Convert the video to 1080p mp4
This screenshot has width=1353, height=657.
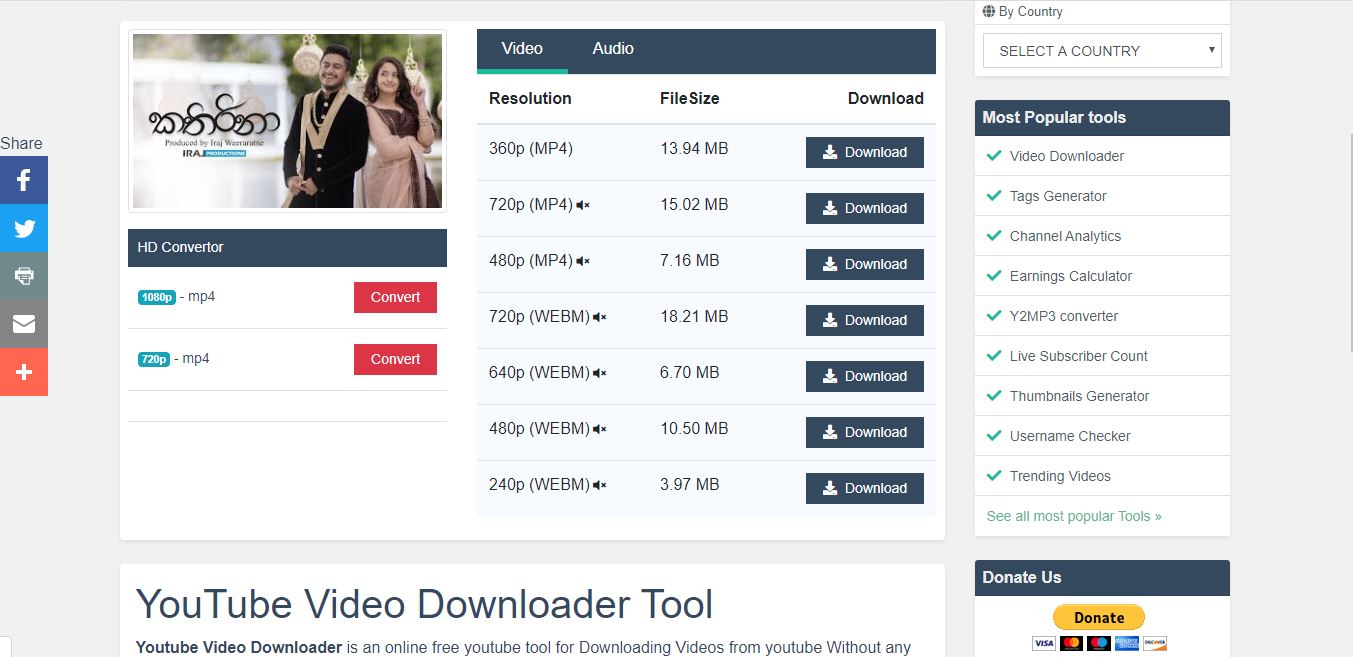(395, 297)
